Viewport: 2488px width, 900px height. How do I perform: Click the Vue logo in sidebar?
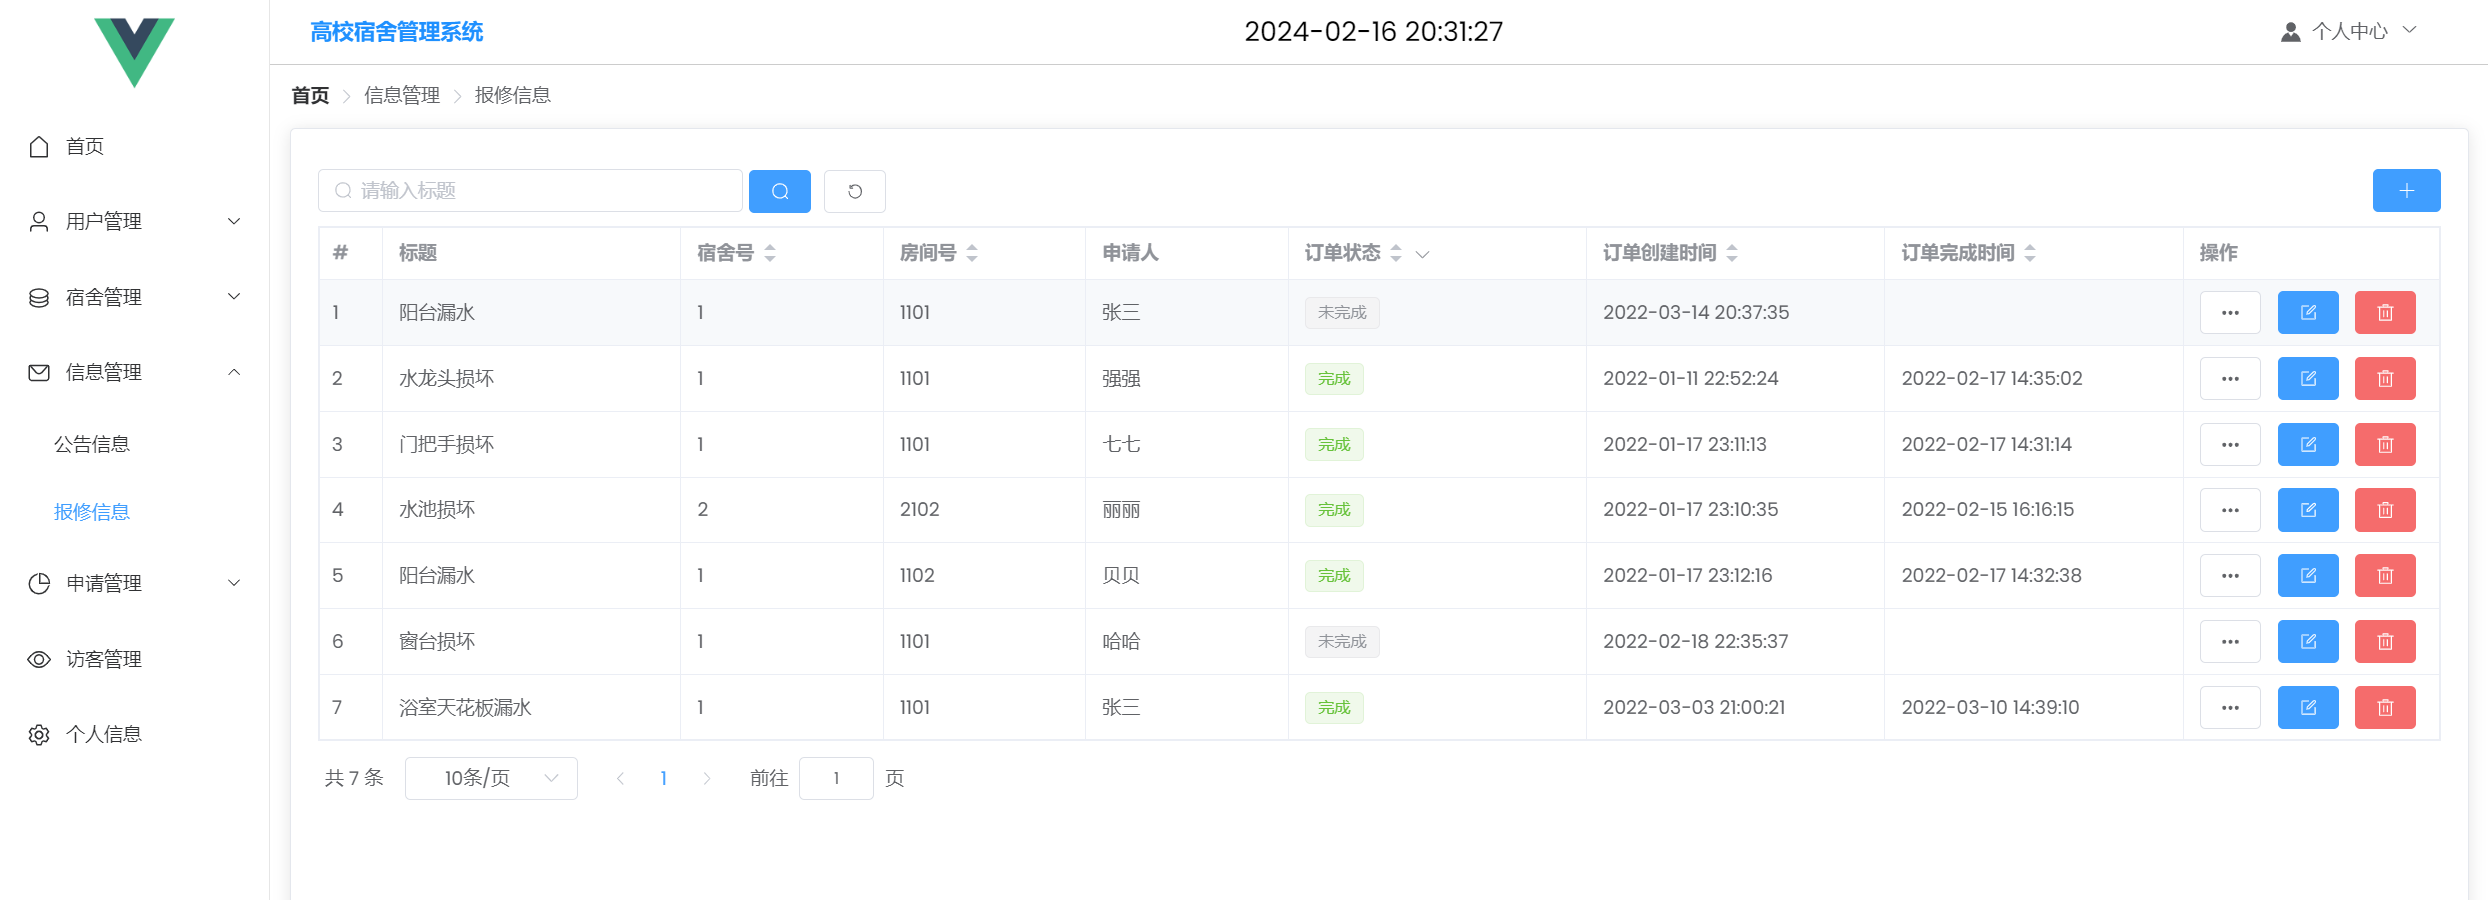coord(134,52)
